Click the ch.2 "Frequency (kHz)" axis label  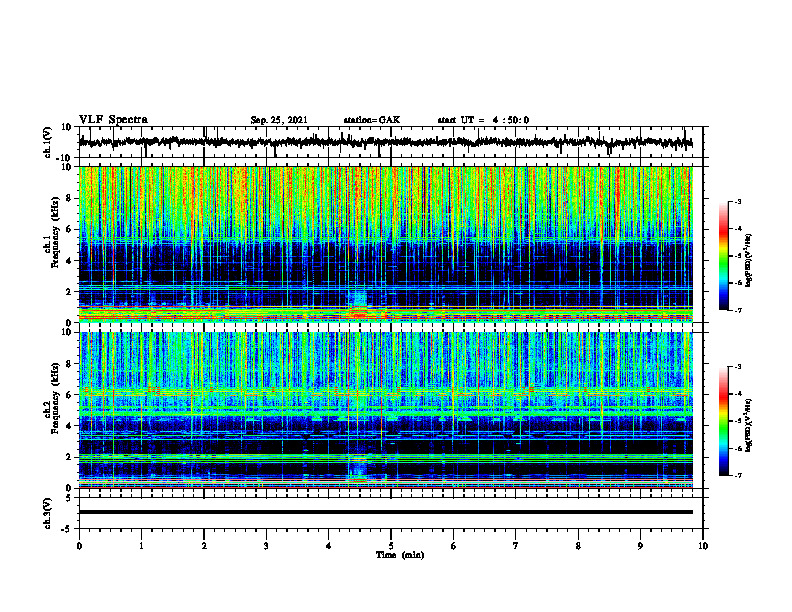point(55,397)
